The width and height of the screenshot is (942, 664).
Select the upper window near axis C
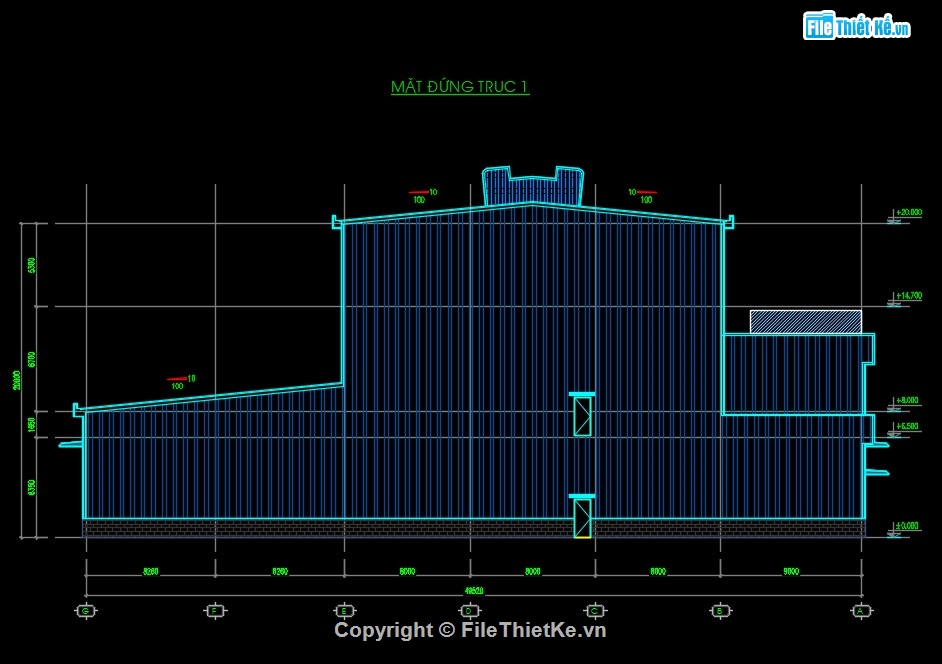pos(582,414)
